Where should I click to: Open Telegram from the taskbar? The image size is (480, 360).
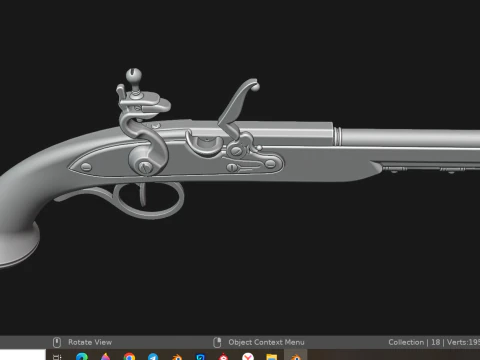(153, 357)
